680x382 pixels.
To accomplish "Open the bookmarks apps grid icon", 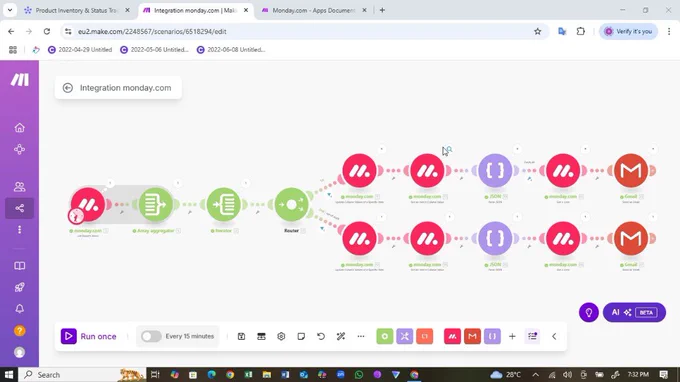I will pyautogui.click(x=13, y=50).
